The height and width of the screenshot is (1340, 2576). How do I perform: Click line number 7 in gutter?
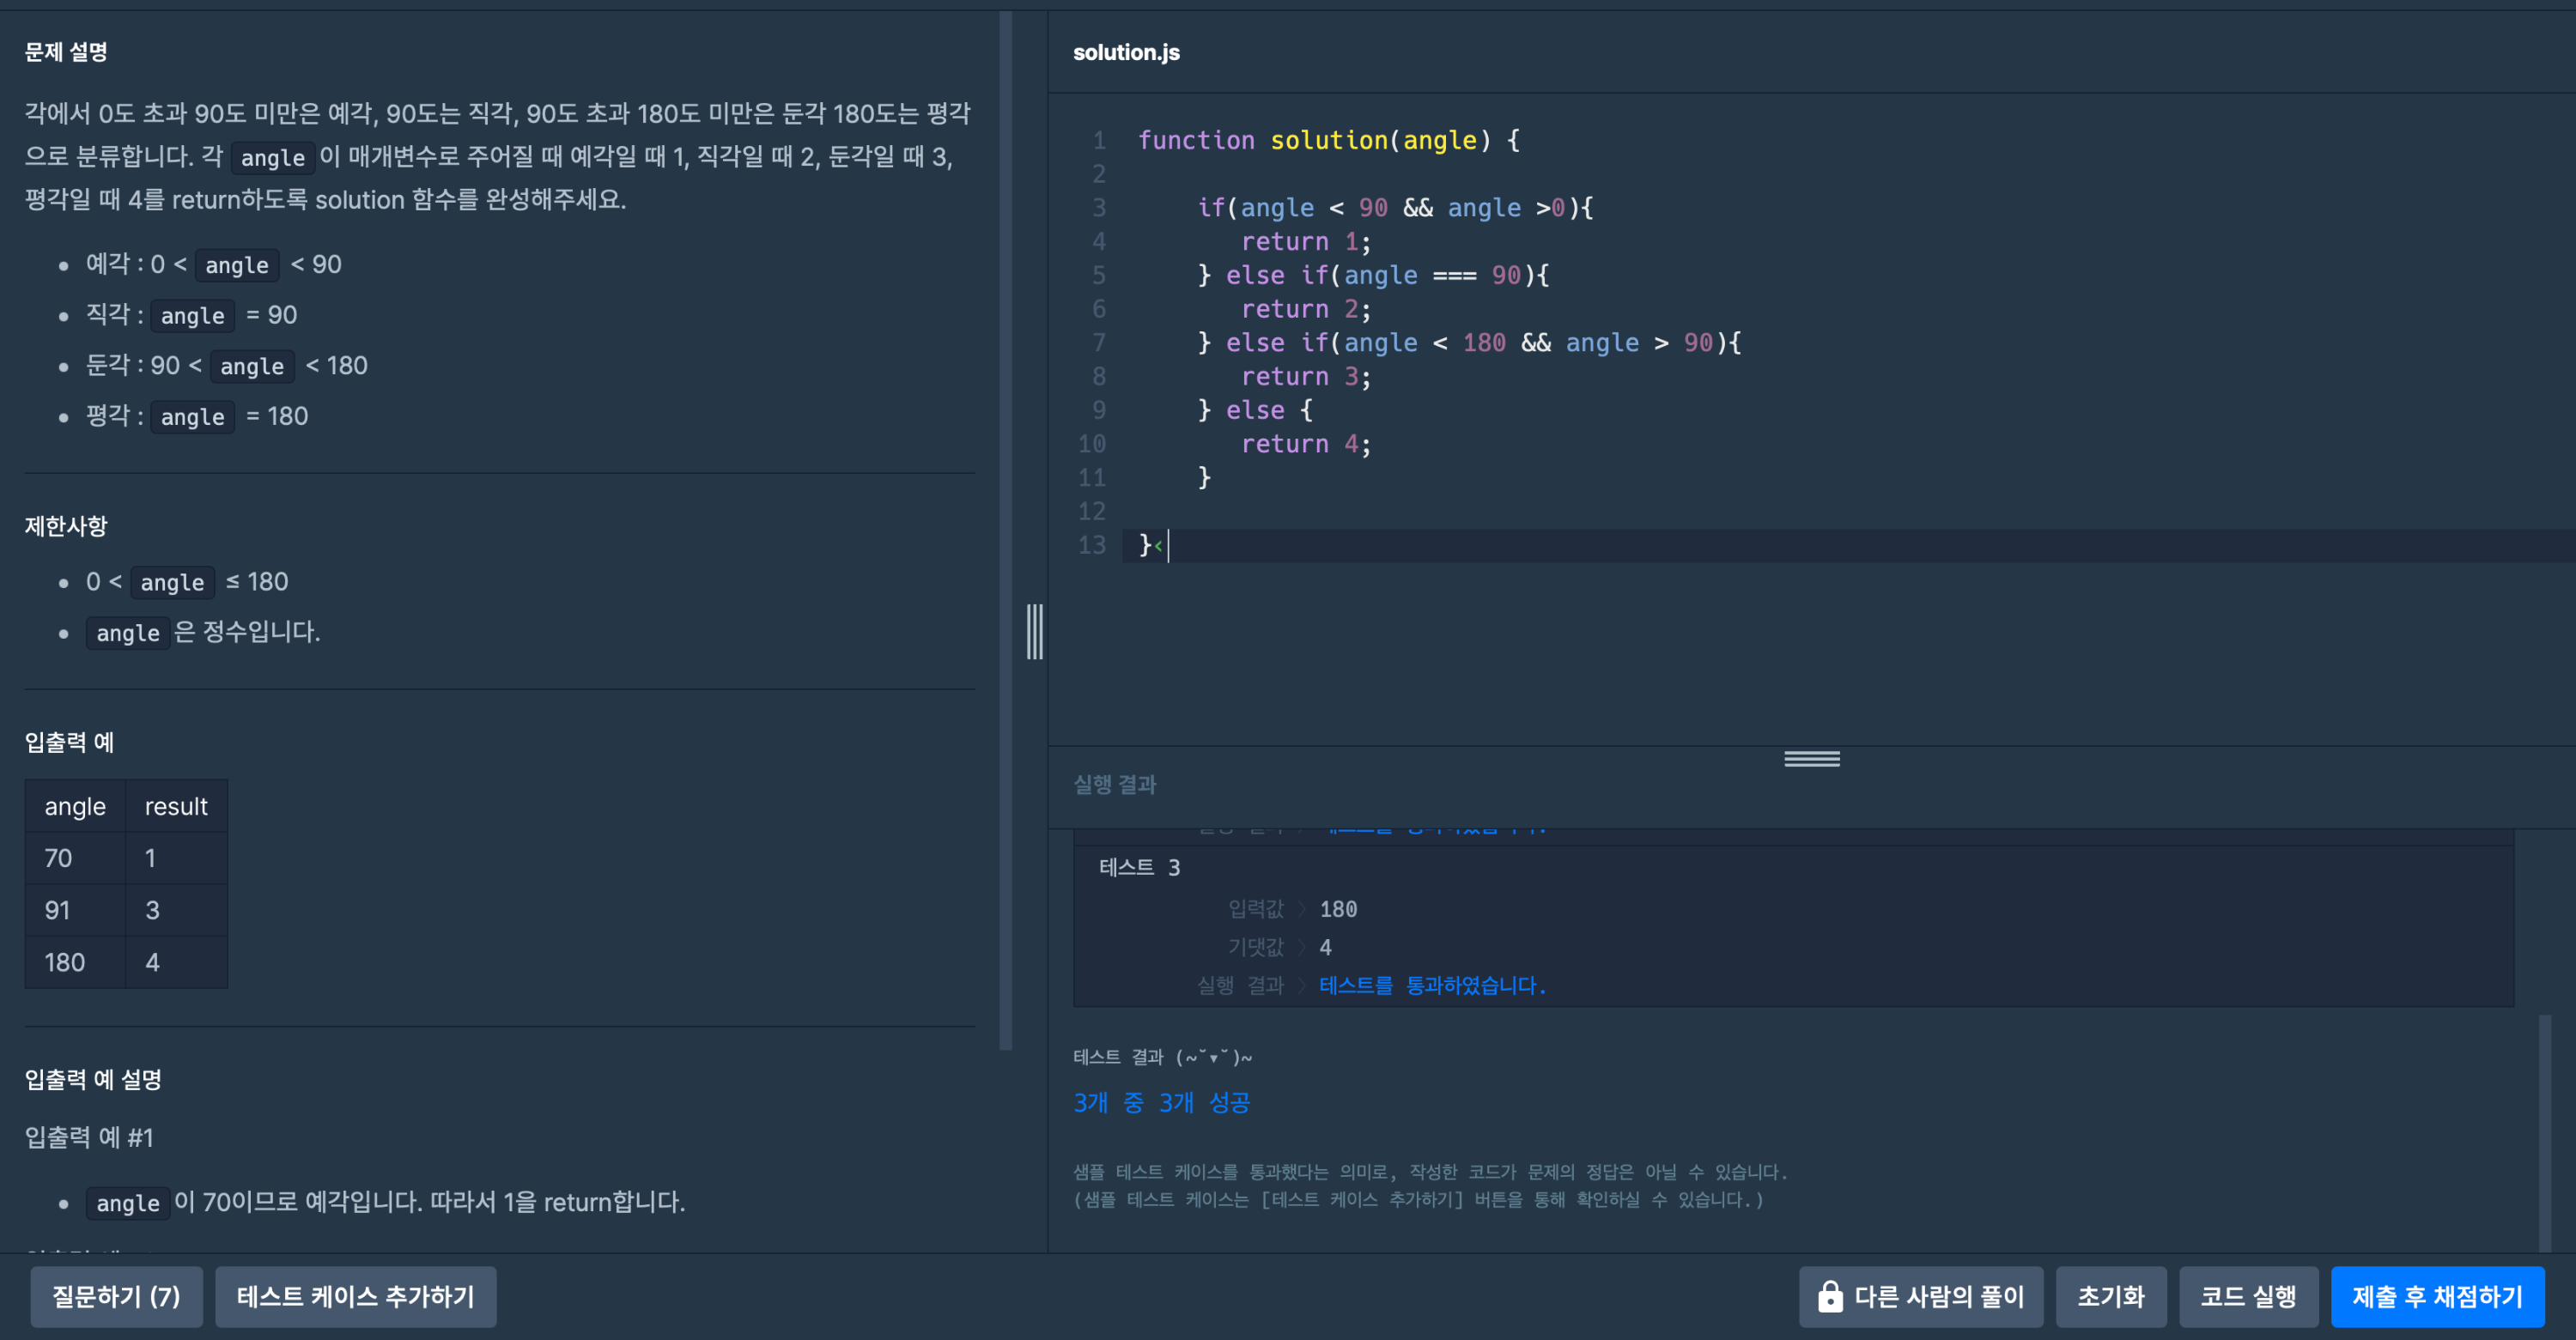coord(1098,343)
